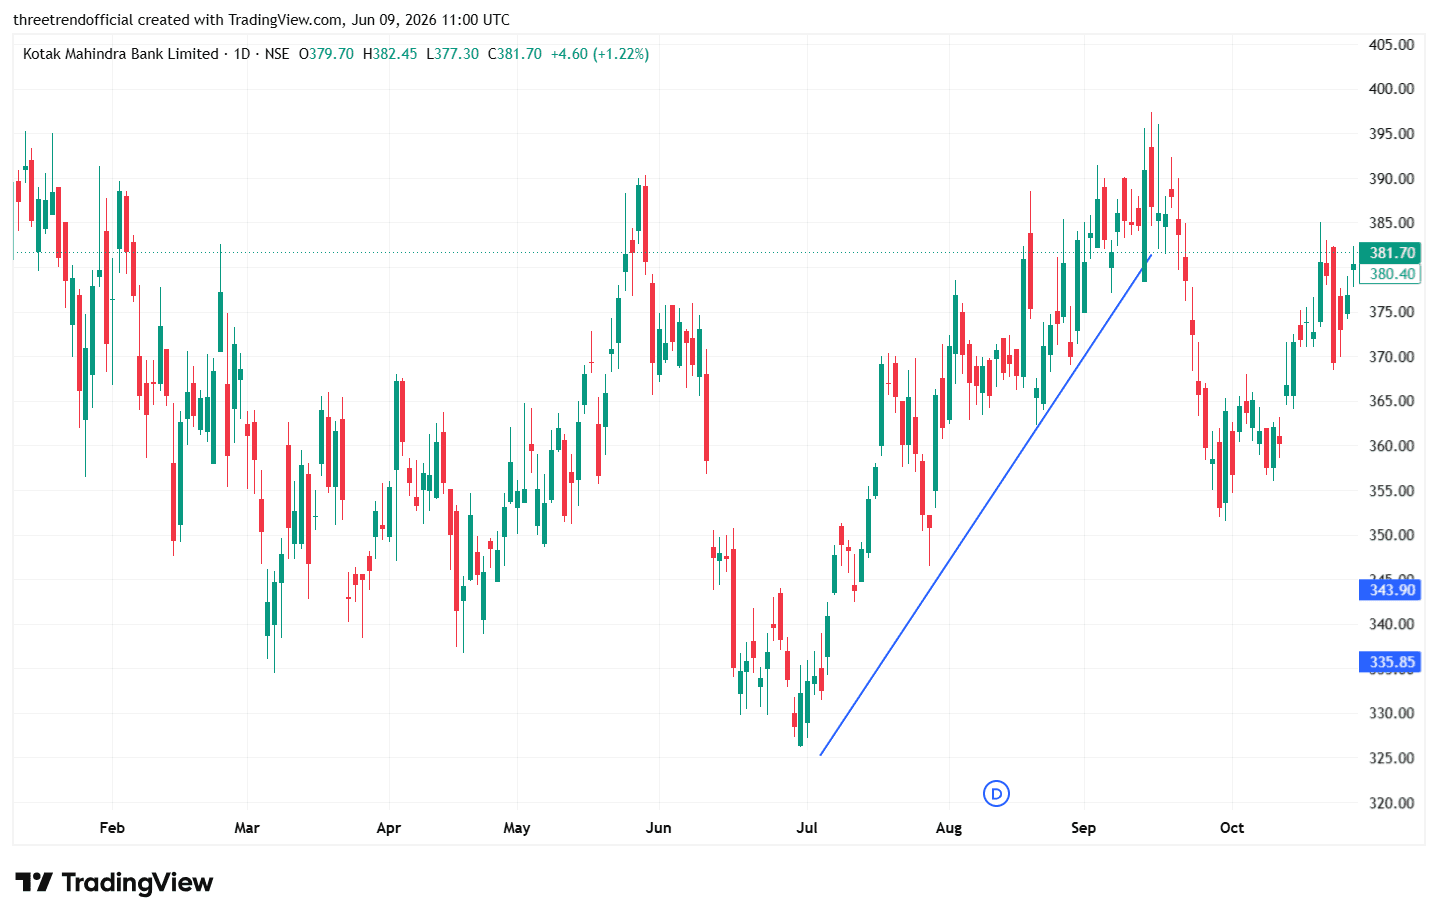Image resolution: width=1438 pixels, height=920 pixels.
Task: Click the threetrendofficial created with TradingView.com header
Action: pyautogui.click(x=262, y=20)
